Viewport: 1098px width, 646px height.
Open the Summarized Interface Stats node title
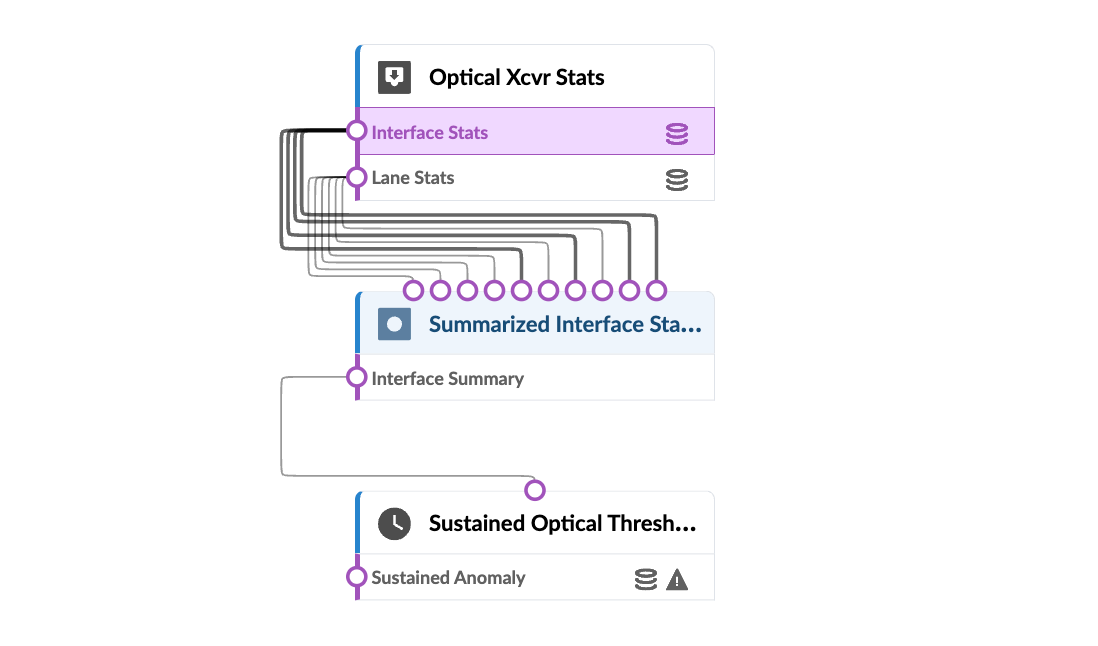(x=564, y=324)
